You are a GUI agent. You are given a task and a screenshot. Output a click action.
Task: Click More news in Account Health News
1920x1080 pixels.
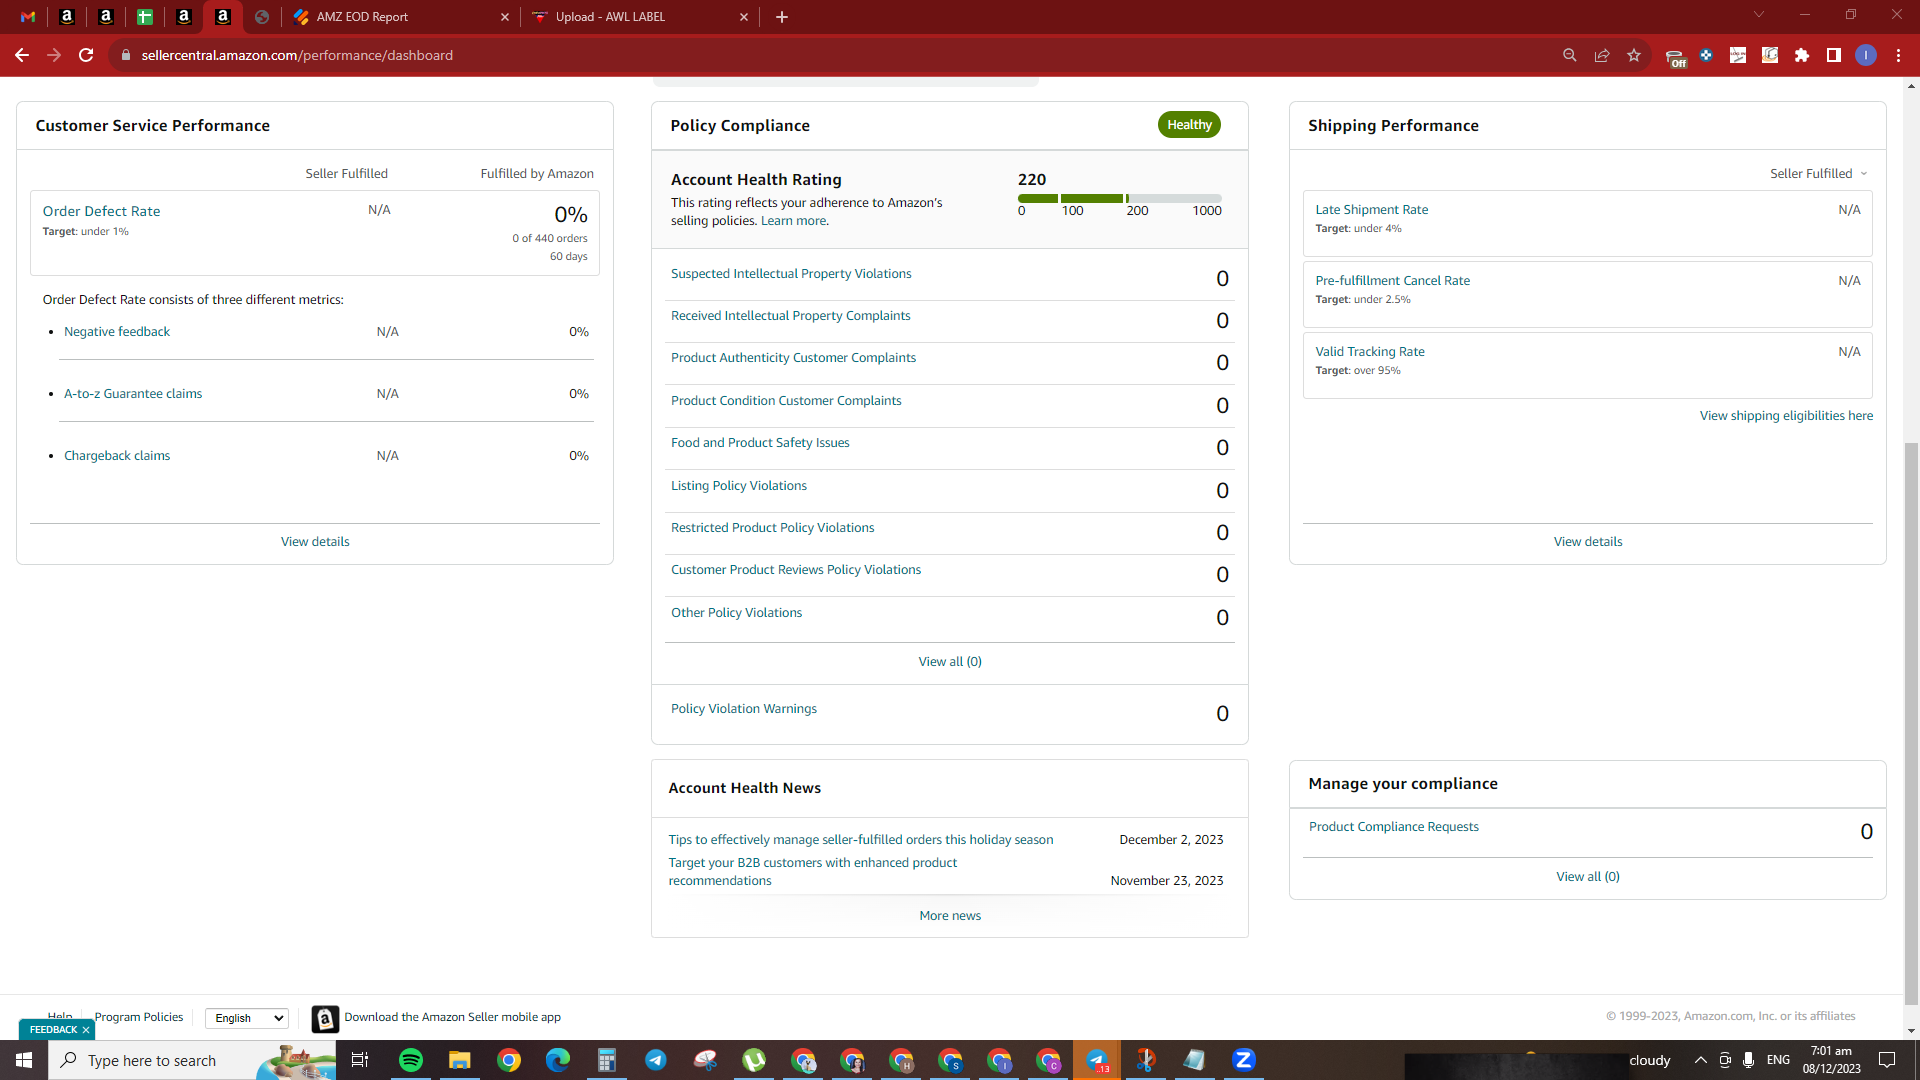(950, 916)
